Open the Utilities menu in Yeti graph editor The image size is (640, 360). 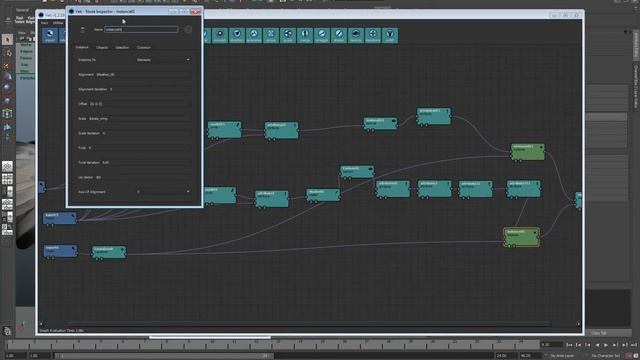tap(58, 23)
